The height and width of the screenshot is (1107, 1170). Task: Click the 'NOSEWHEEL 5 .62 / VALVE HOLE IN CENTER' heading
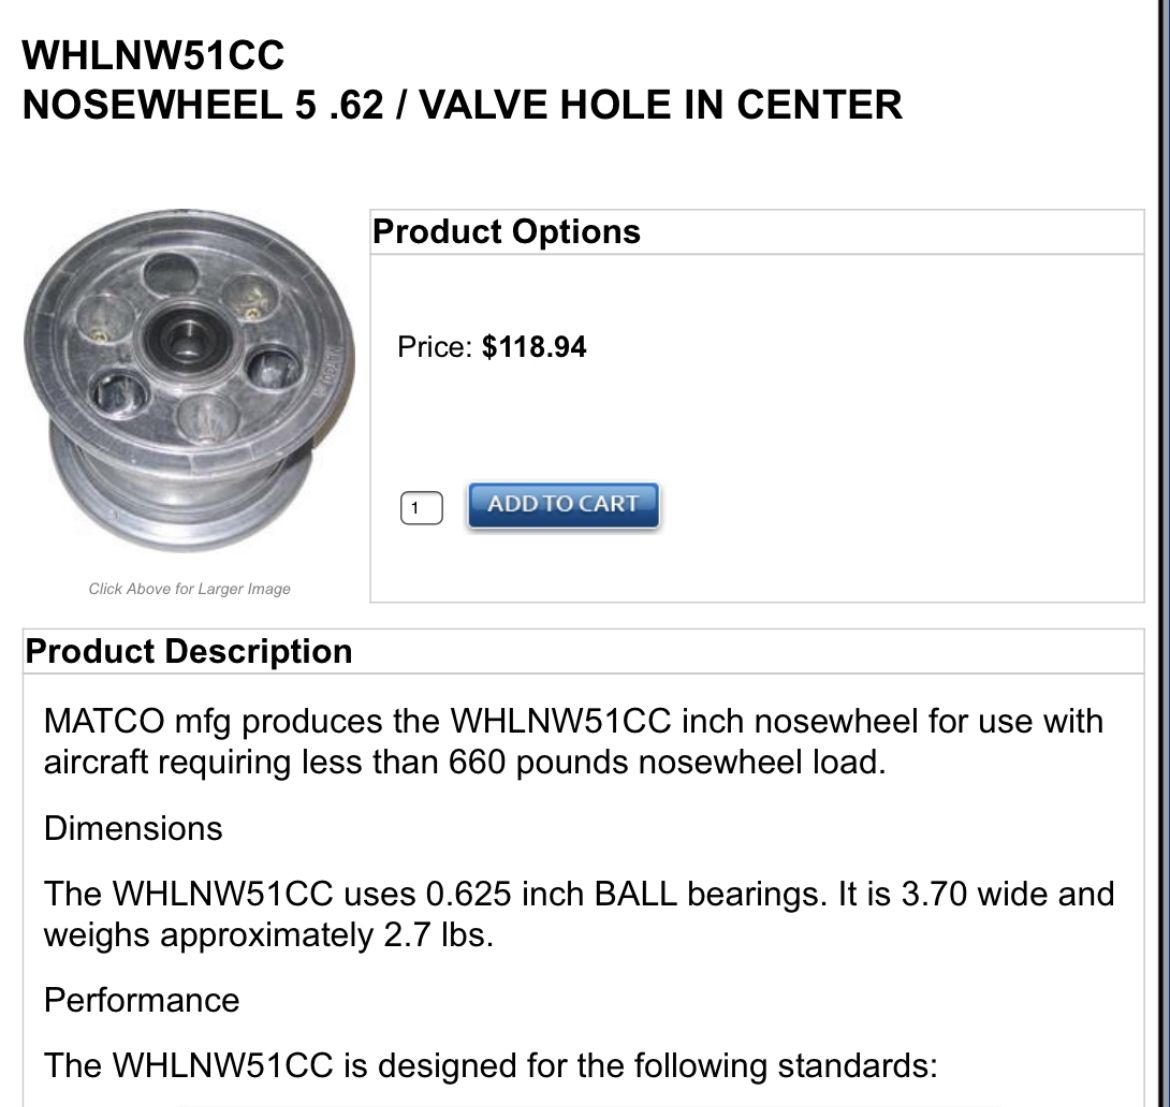coord(462,105)
